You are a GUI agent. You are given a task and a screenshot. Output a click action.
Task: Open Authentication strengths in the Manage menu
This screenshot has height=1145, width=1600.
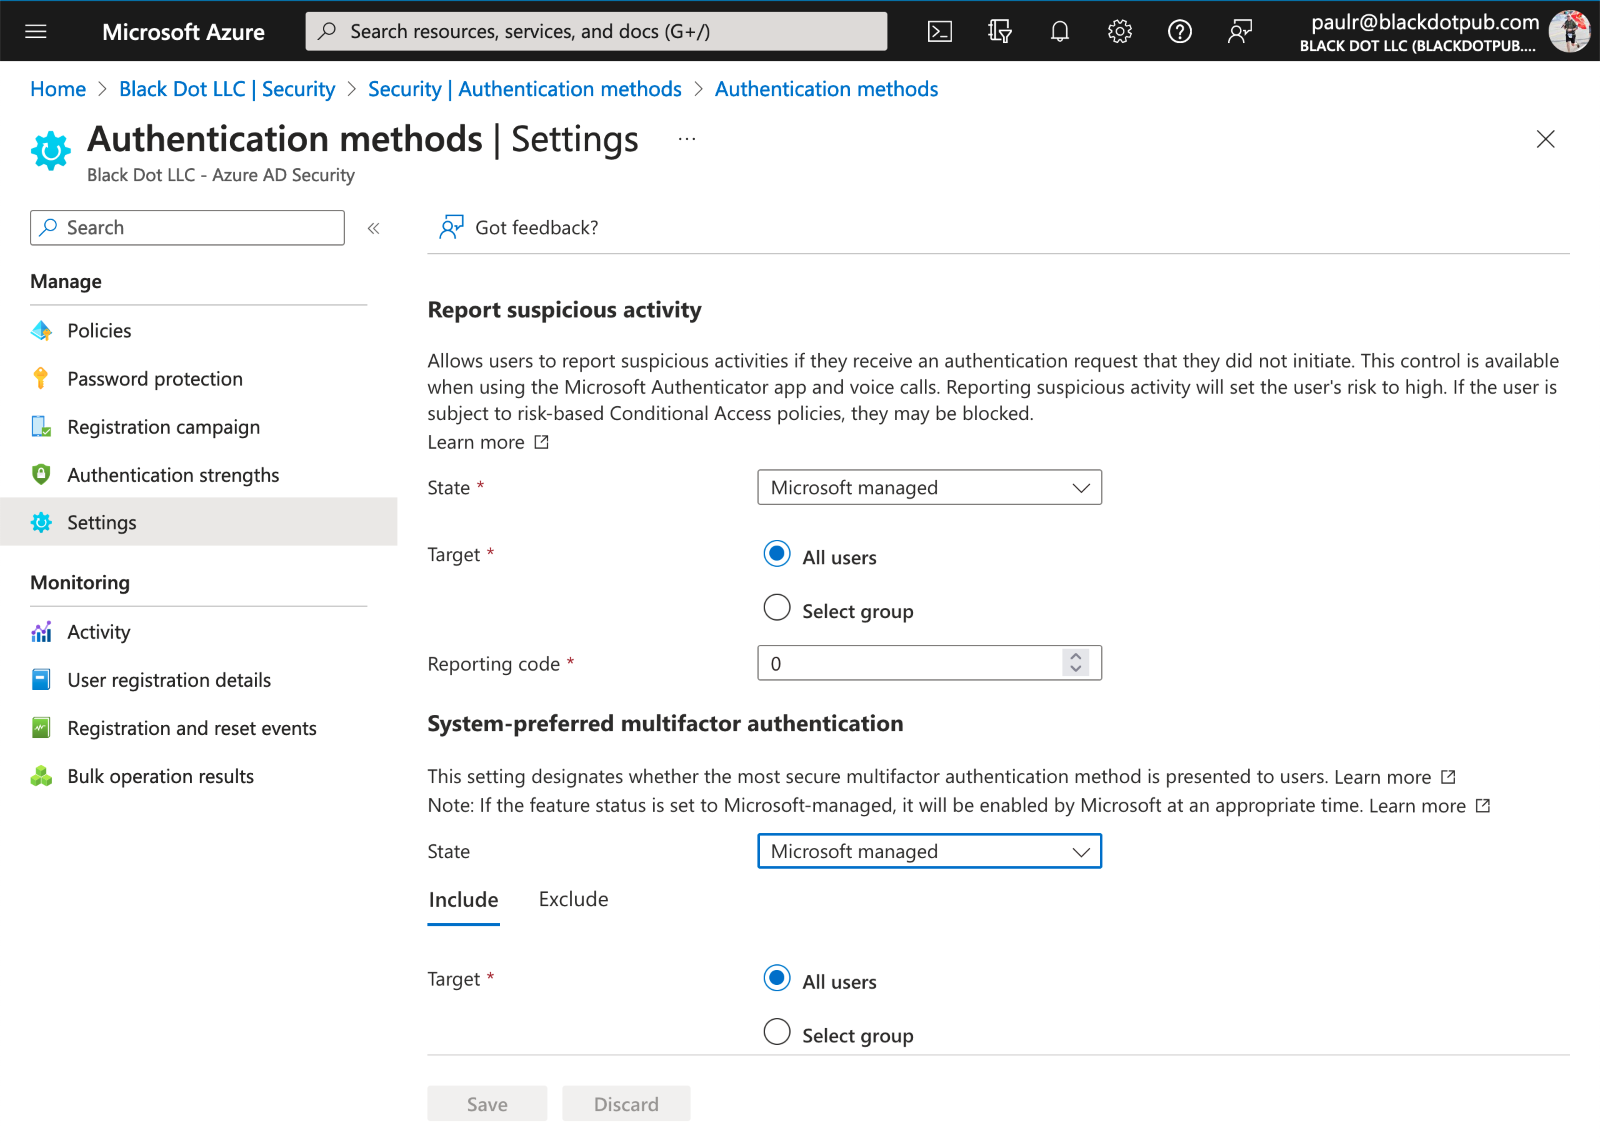pyautogui.click(x=173, y=476)
